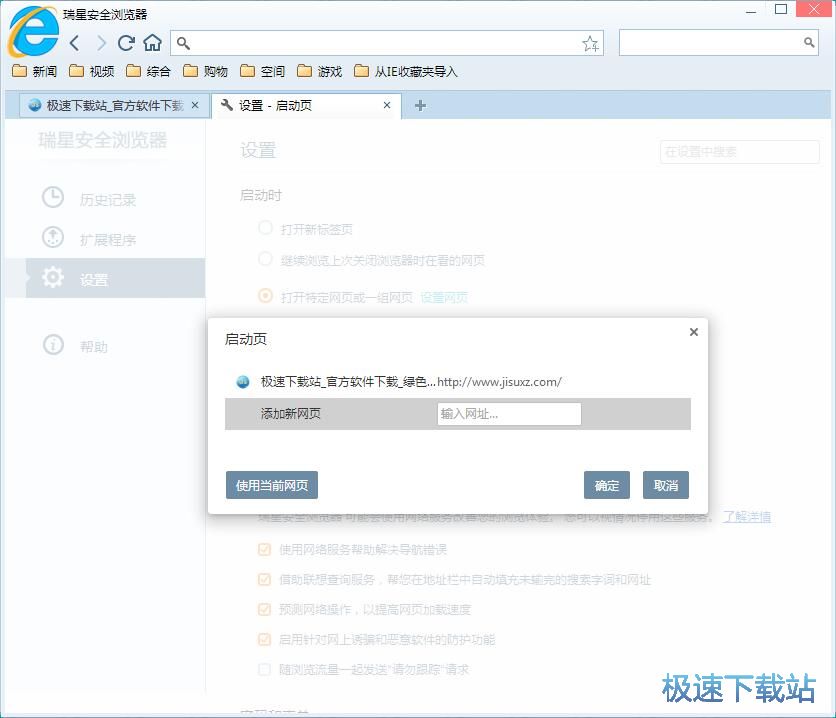836x718 pixels.
Task: Click the 输入网址 input field
Action: tap(509, 414)
